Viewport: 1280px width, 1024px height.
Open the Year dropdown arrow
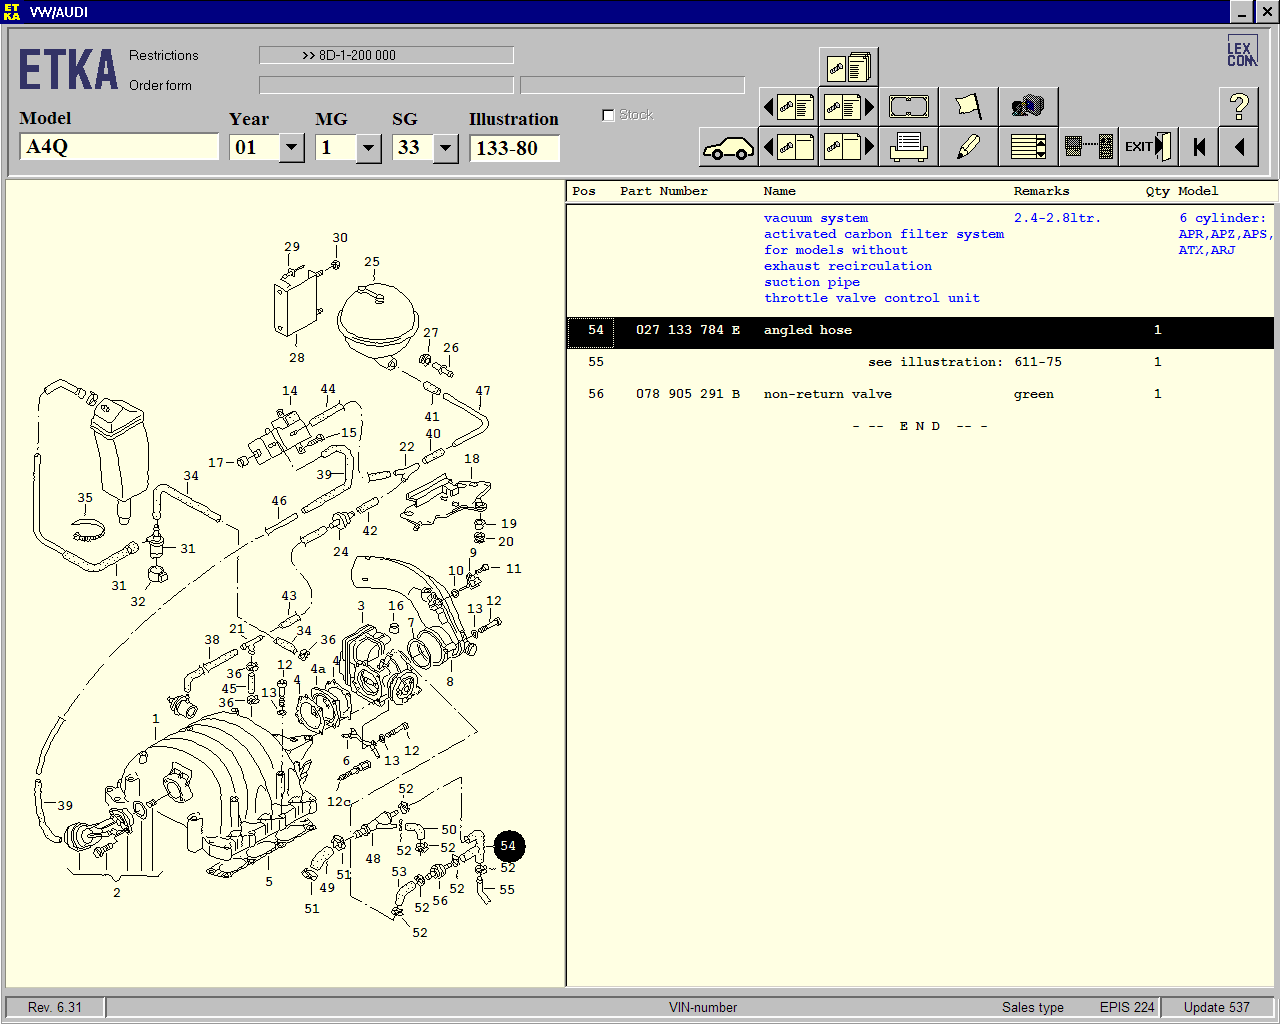(x=292, y=148)
